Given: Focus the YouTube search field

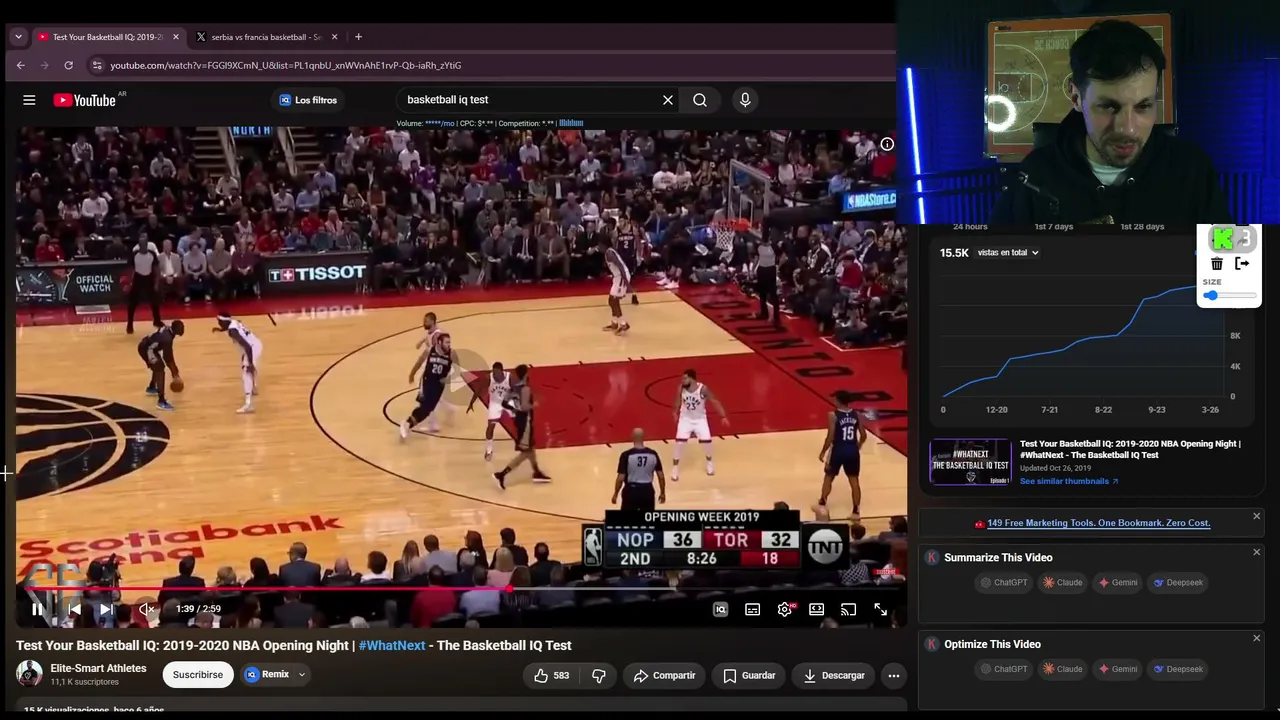Looking at the screenshot, I should (528, 100).
